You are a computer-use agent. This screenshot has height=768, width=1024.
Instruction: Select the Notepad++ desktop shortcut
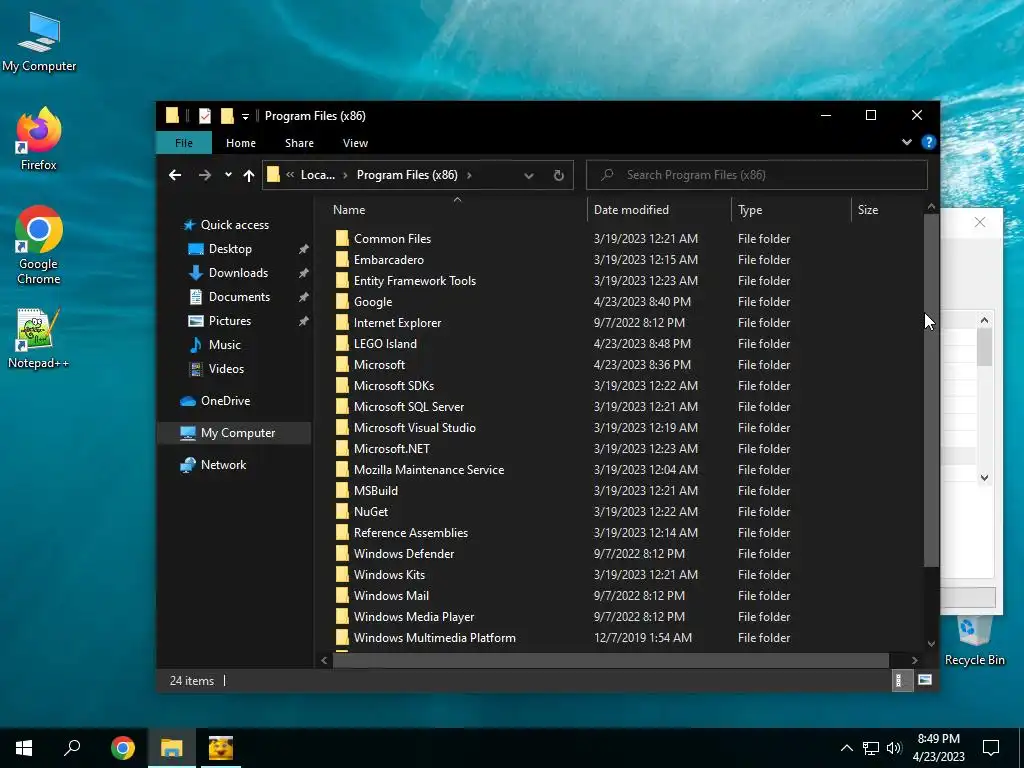click(39, 338)
